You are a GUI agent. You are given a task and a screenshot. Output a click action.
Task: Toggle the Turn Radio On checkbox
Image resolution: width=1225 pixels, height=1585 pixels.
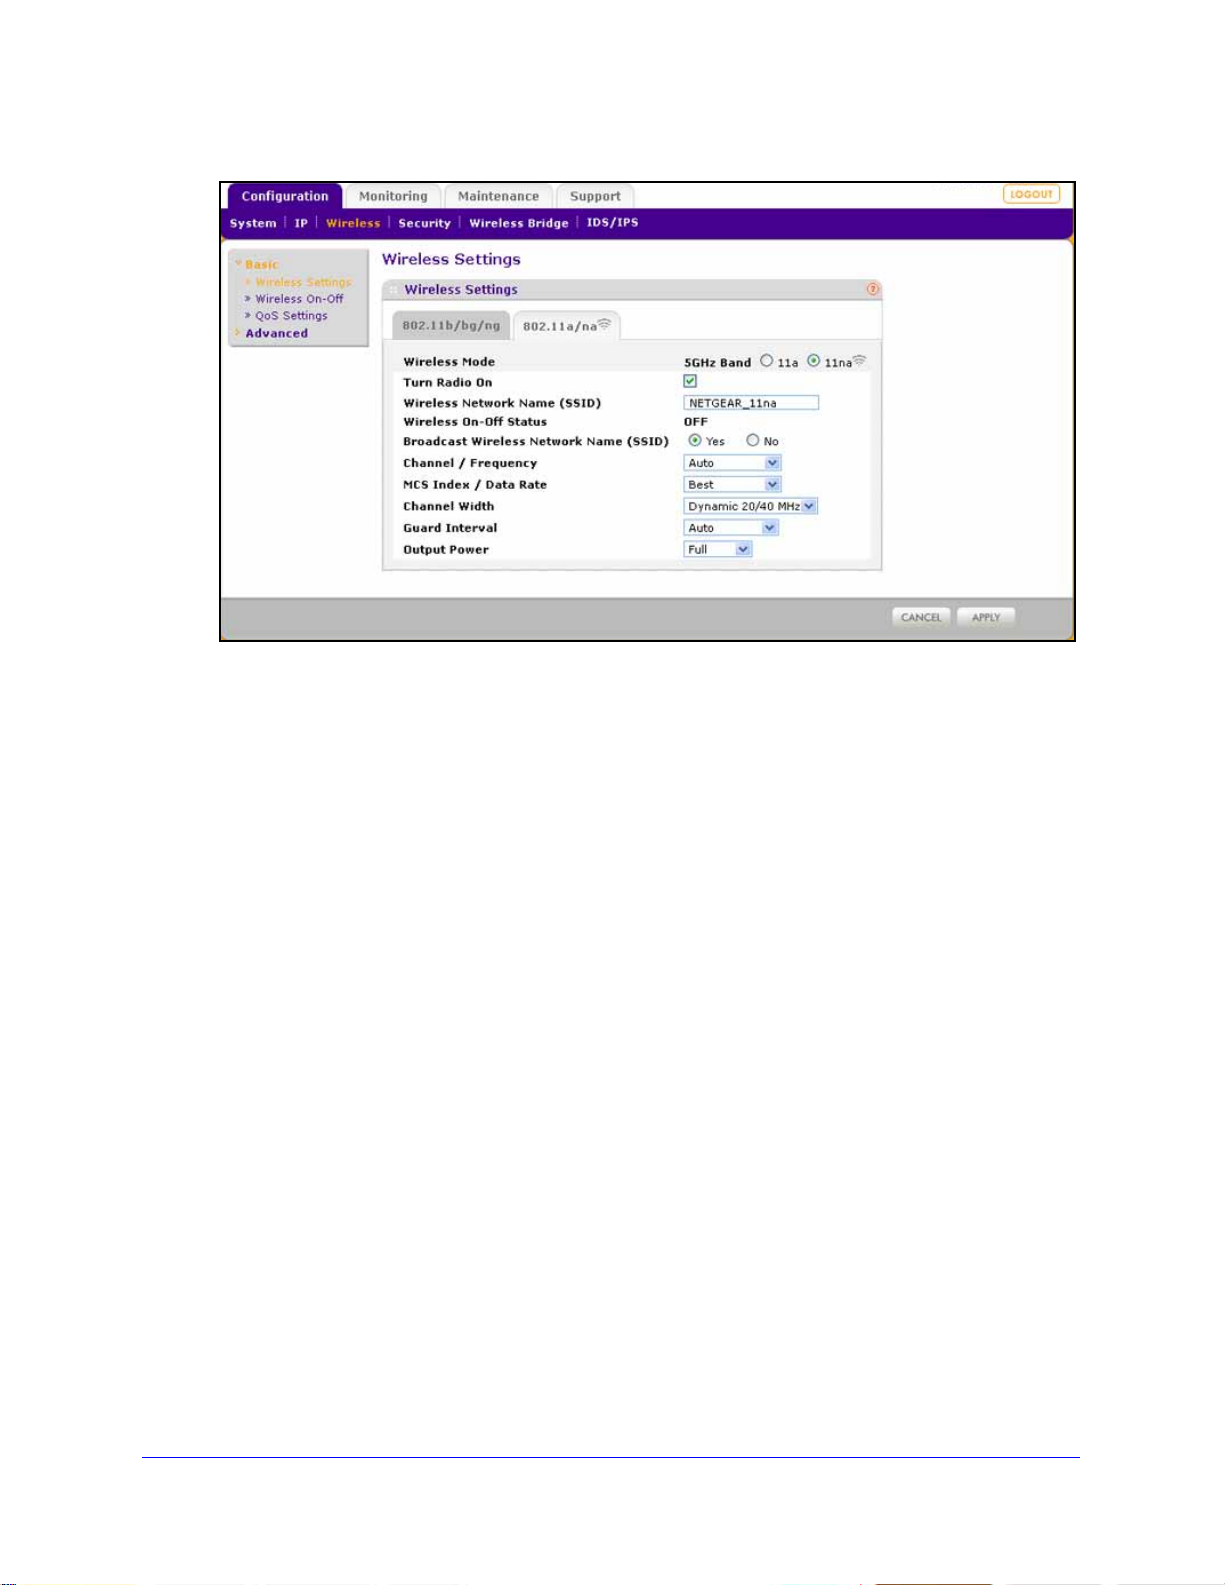[690, 381]
